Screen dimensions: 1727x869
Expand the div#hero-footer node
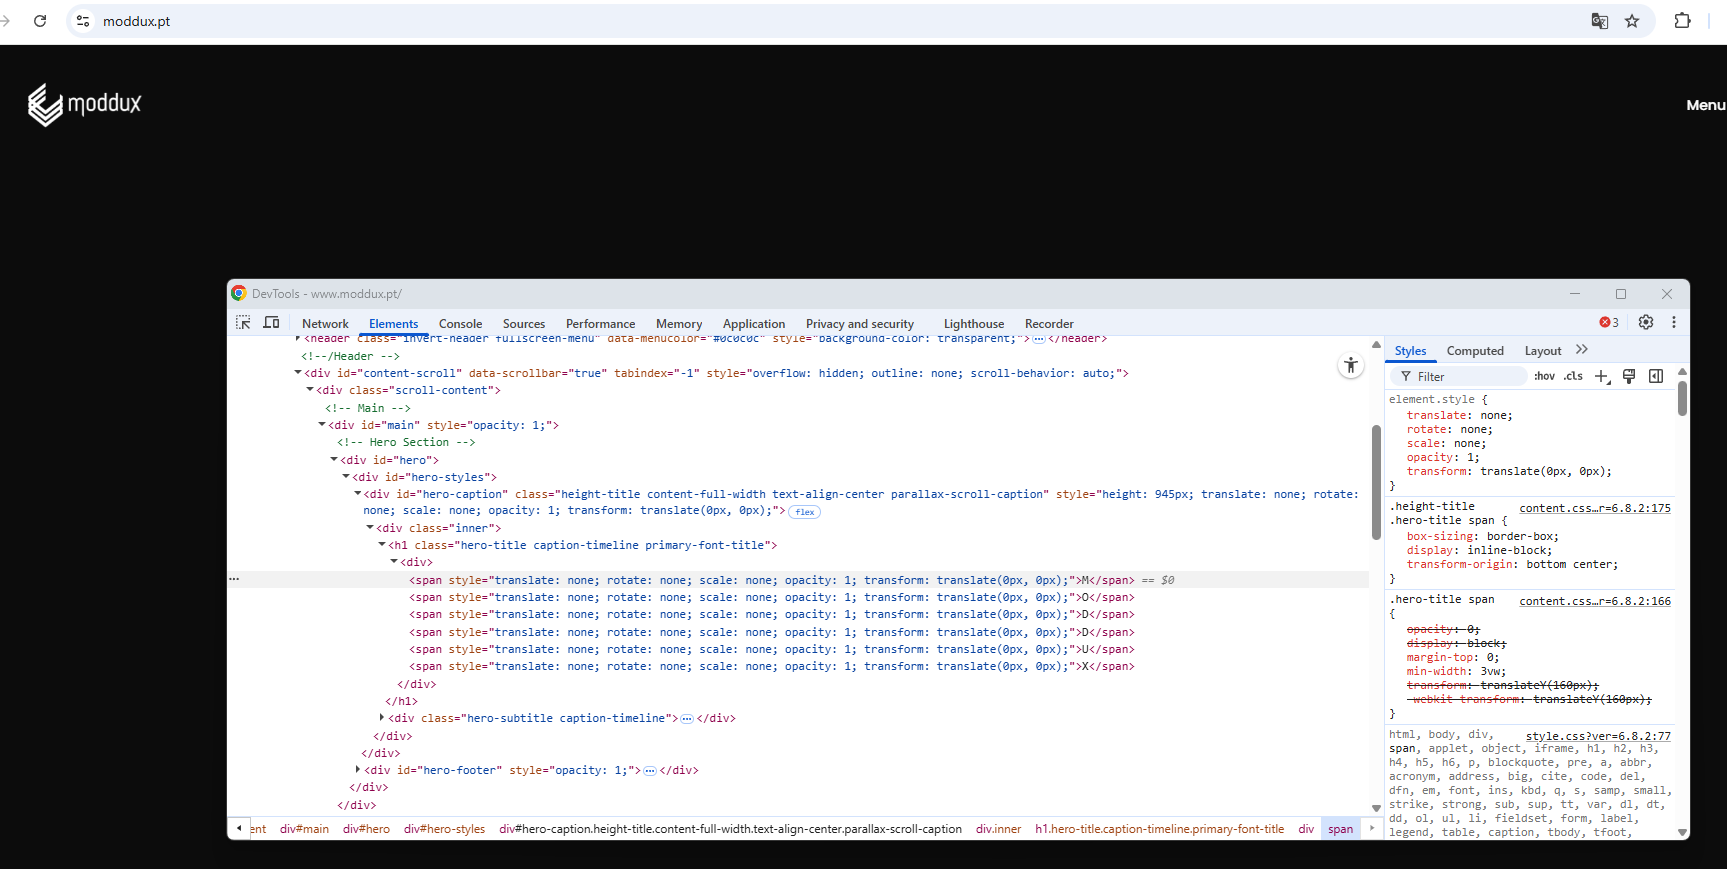click(358, 770)
